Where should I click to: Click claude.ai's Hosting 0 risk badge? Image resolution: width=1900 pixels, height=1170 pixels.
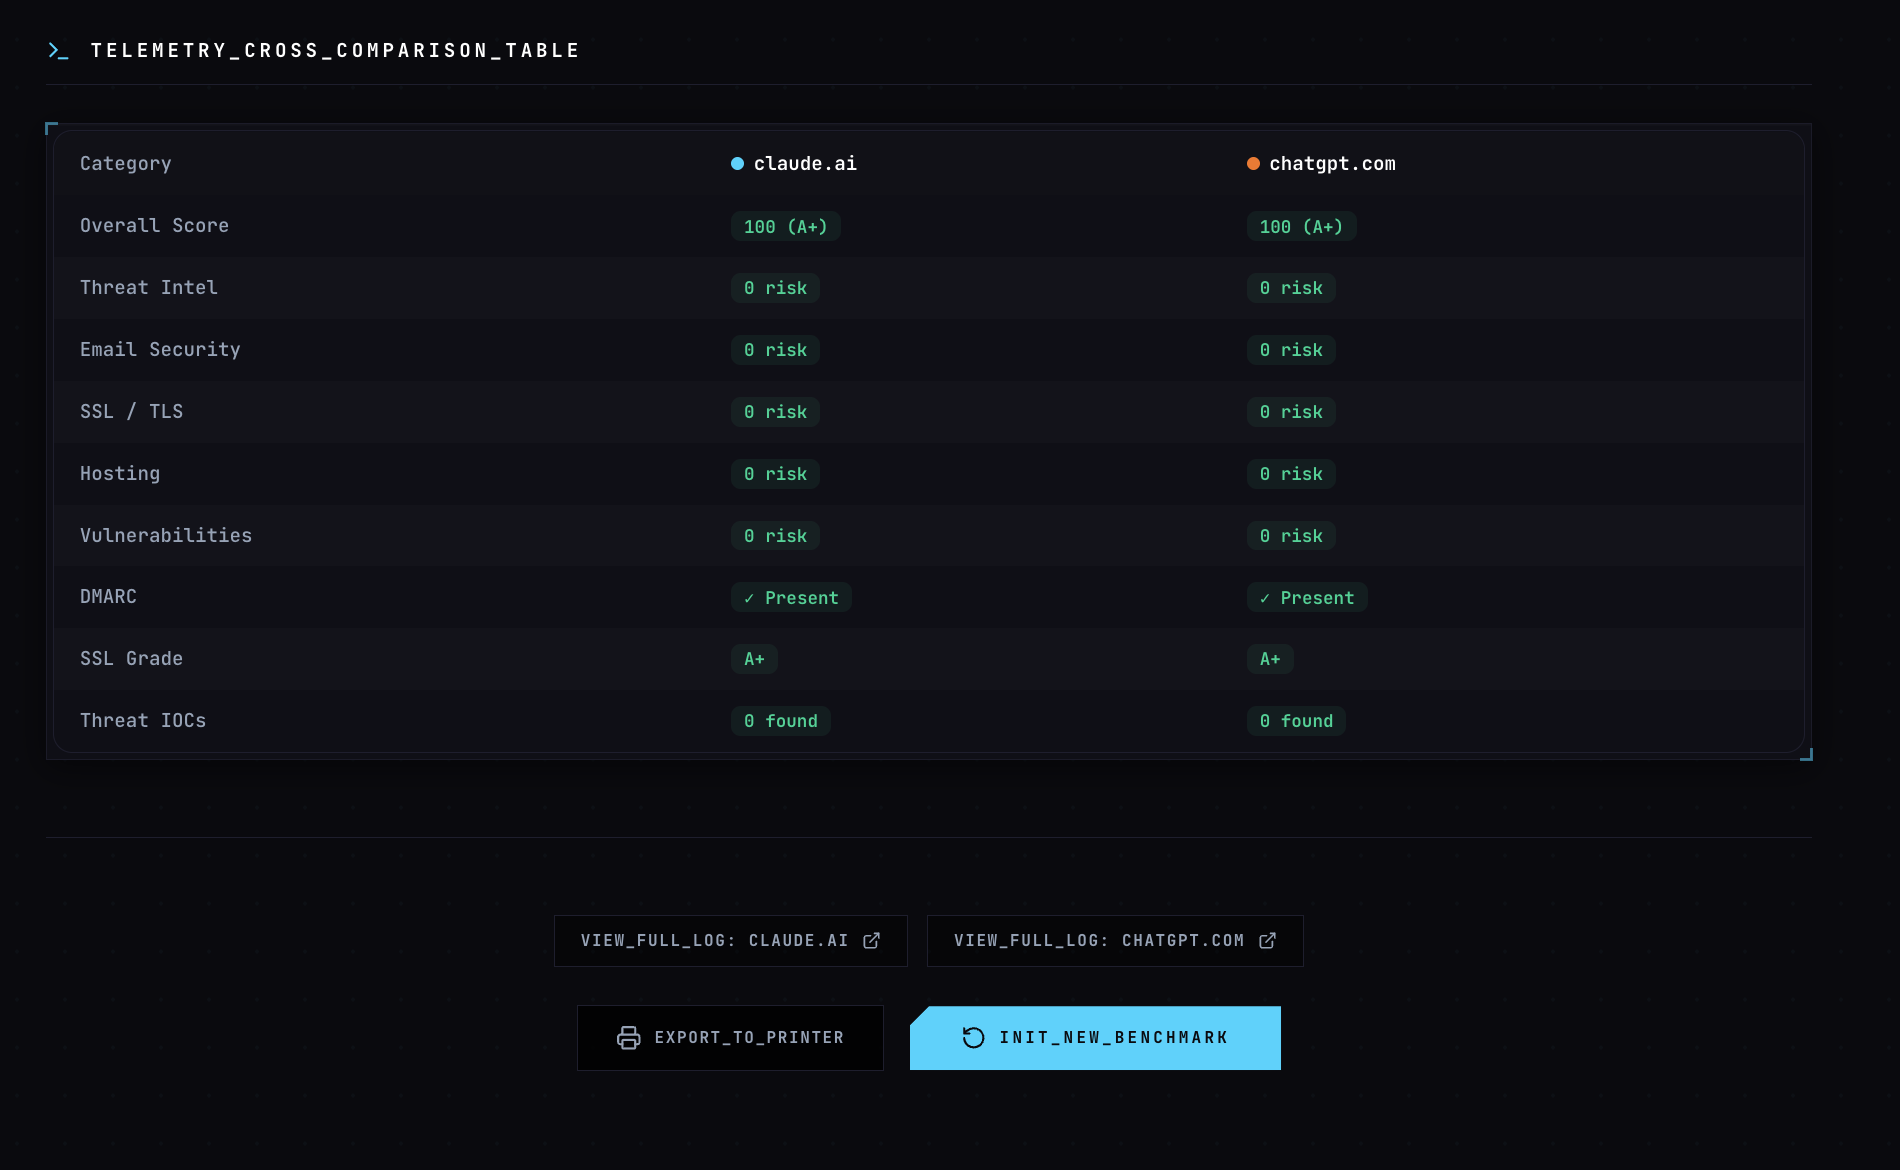(775, 474)
